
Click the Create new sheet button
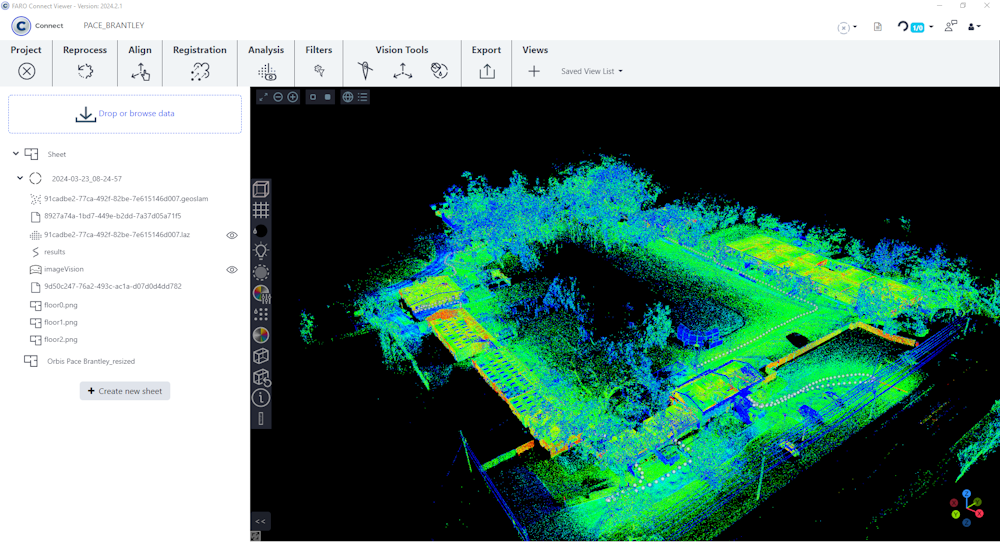(125, 391)
